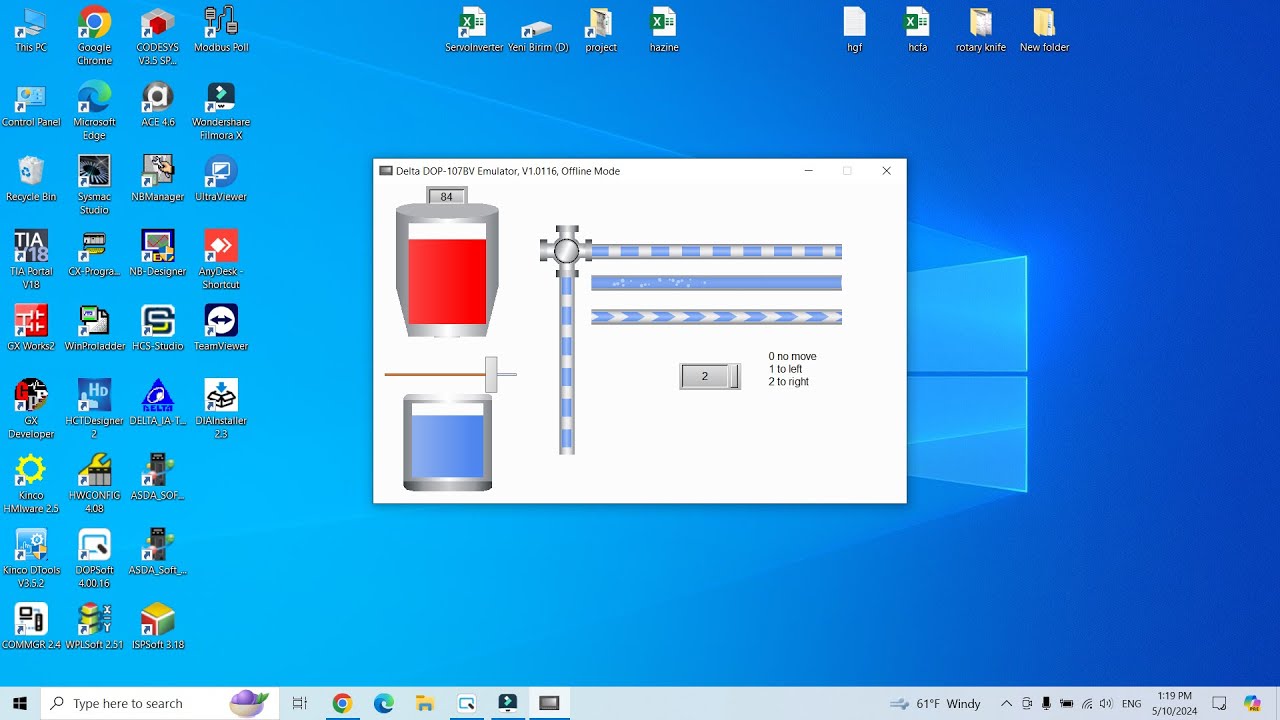Screen dimensions: 1280x720
Task: Open the Recycle Bin
Action: (31, 179)
